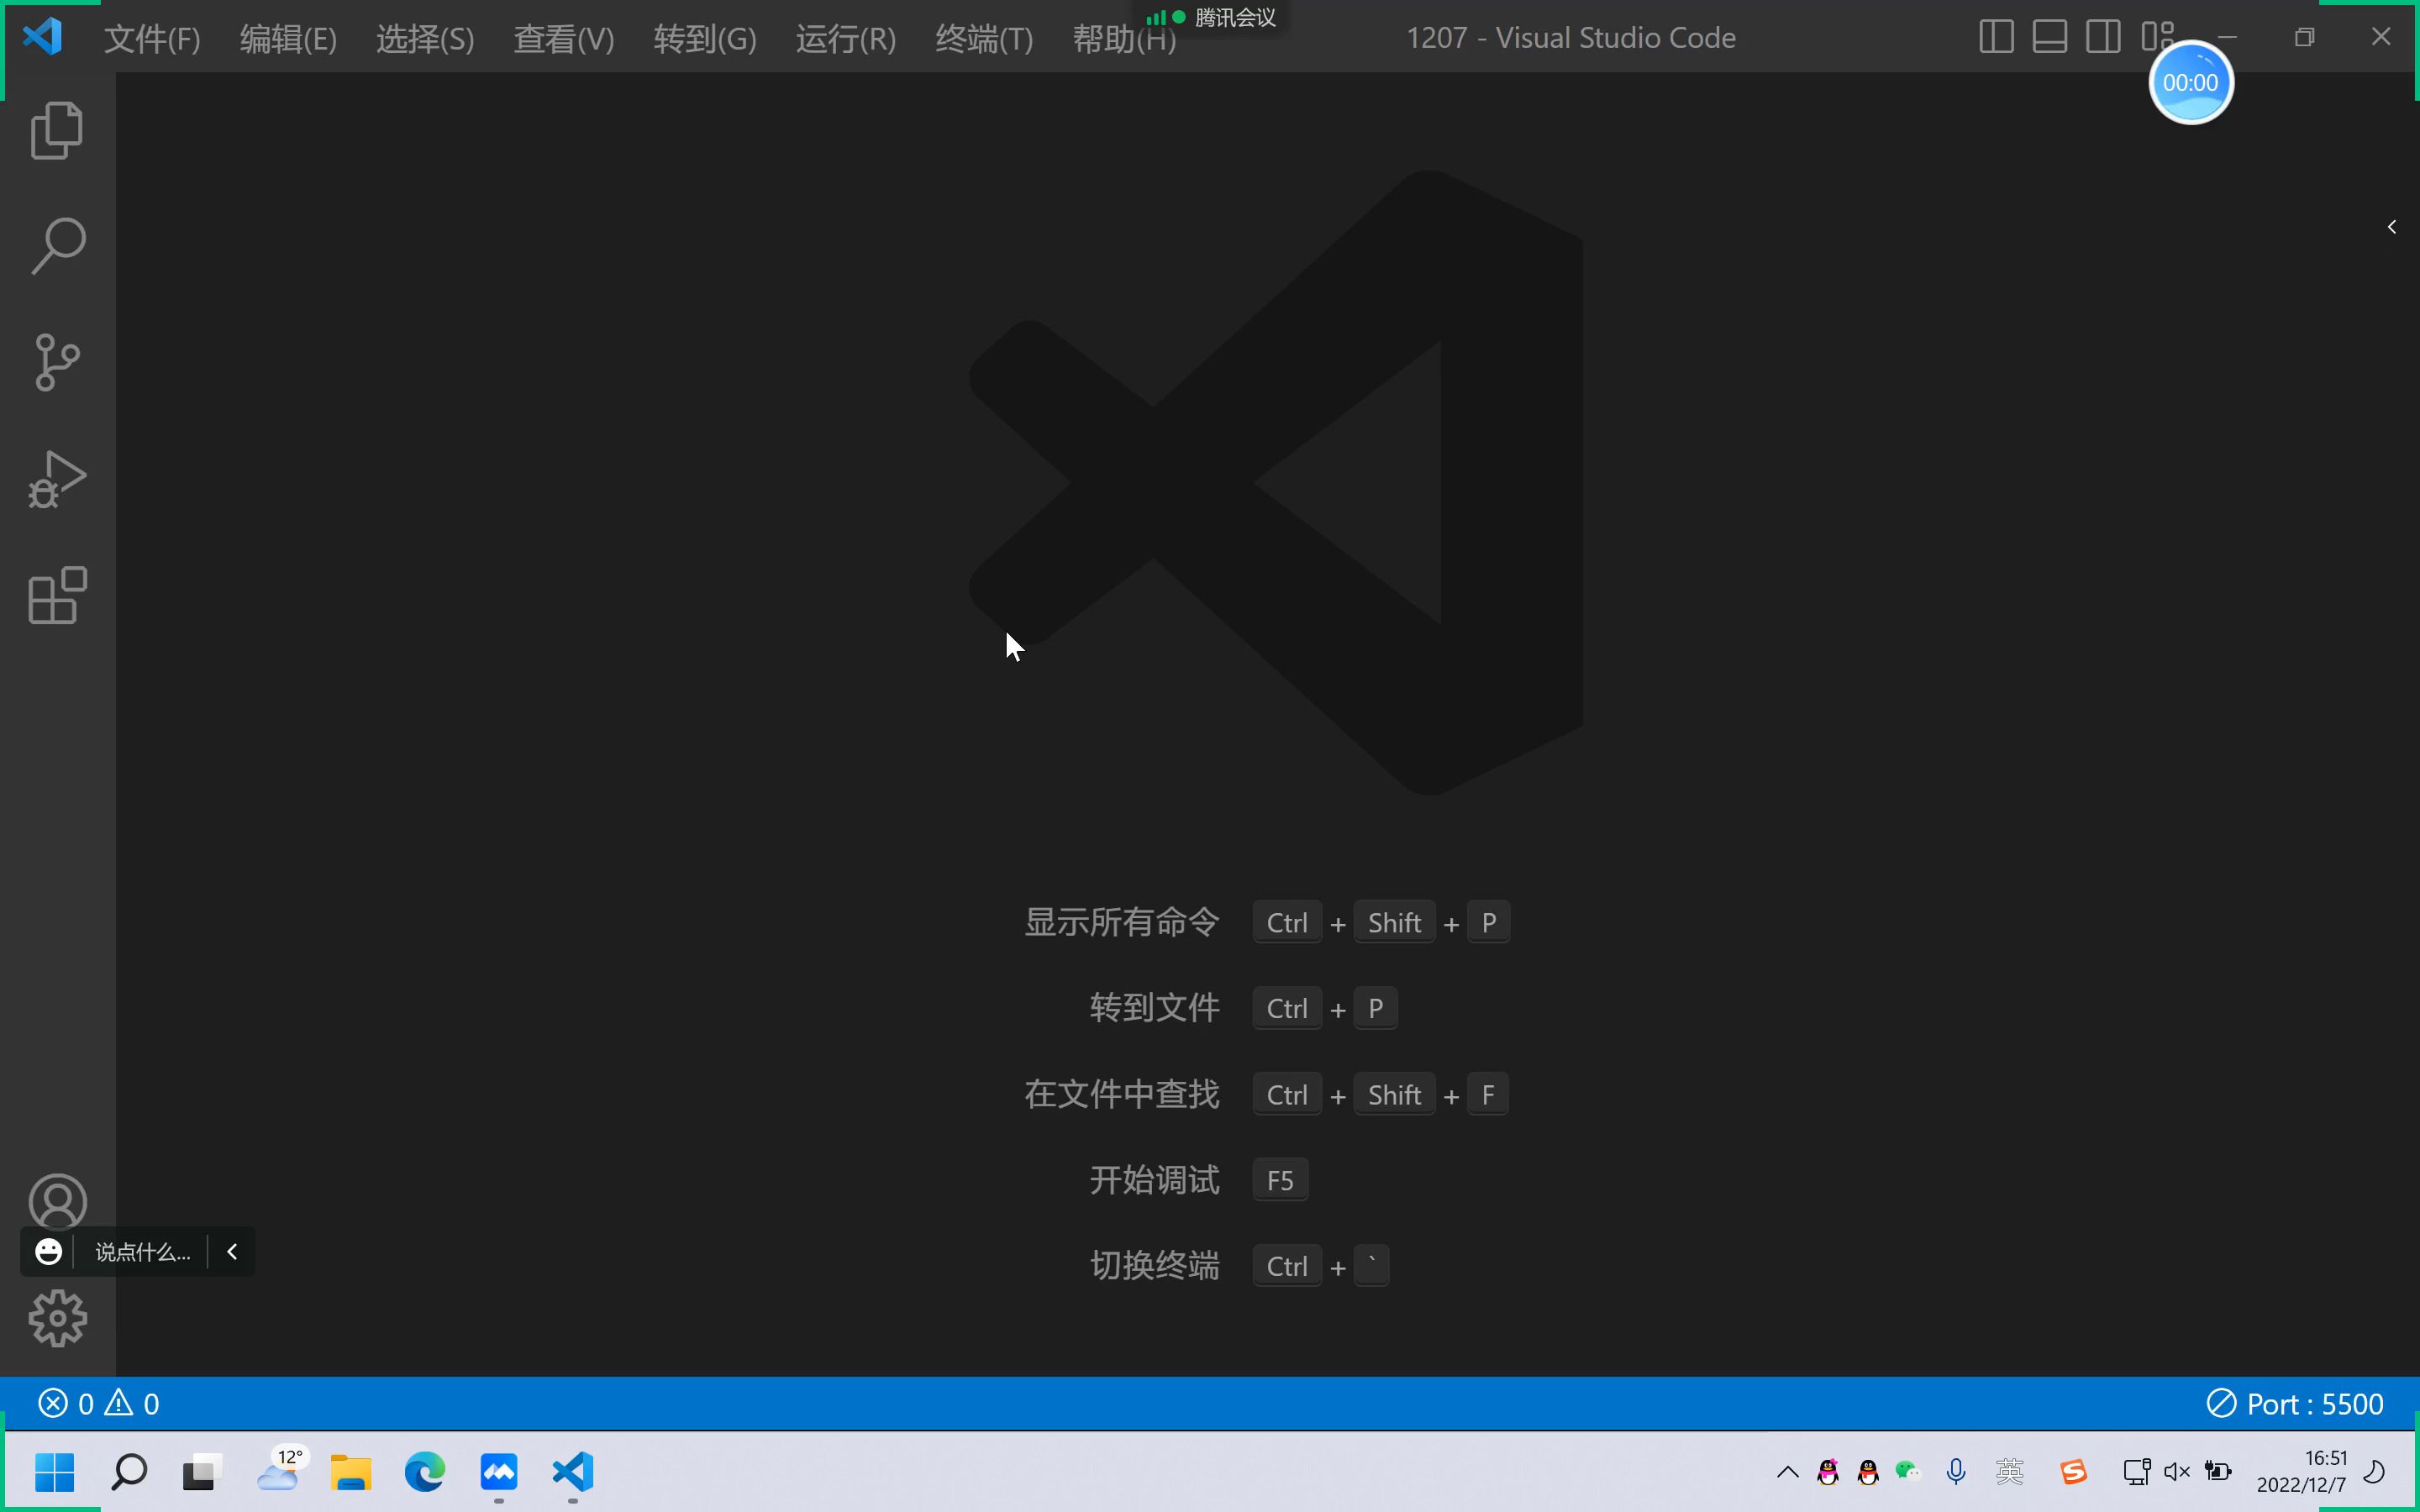This screenshot has width=2420, height=1512.
Task: Click the 说点什么... chat input
Action: click(142, 1252)
